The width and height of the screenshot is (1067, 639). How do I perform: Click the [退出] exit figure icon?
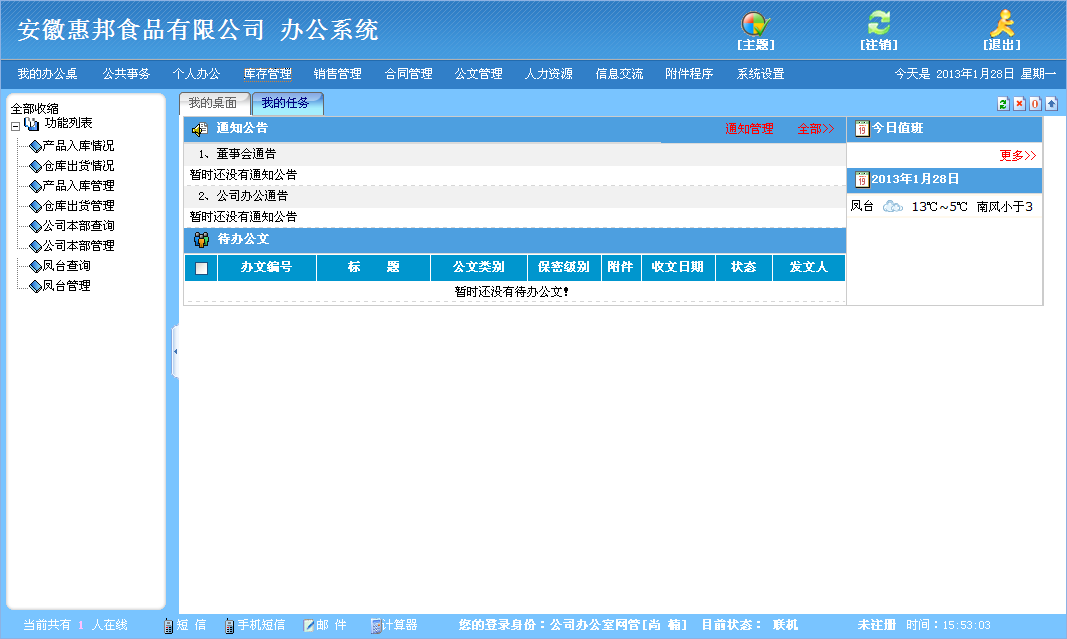(x=1003, y=22)
